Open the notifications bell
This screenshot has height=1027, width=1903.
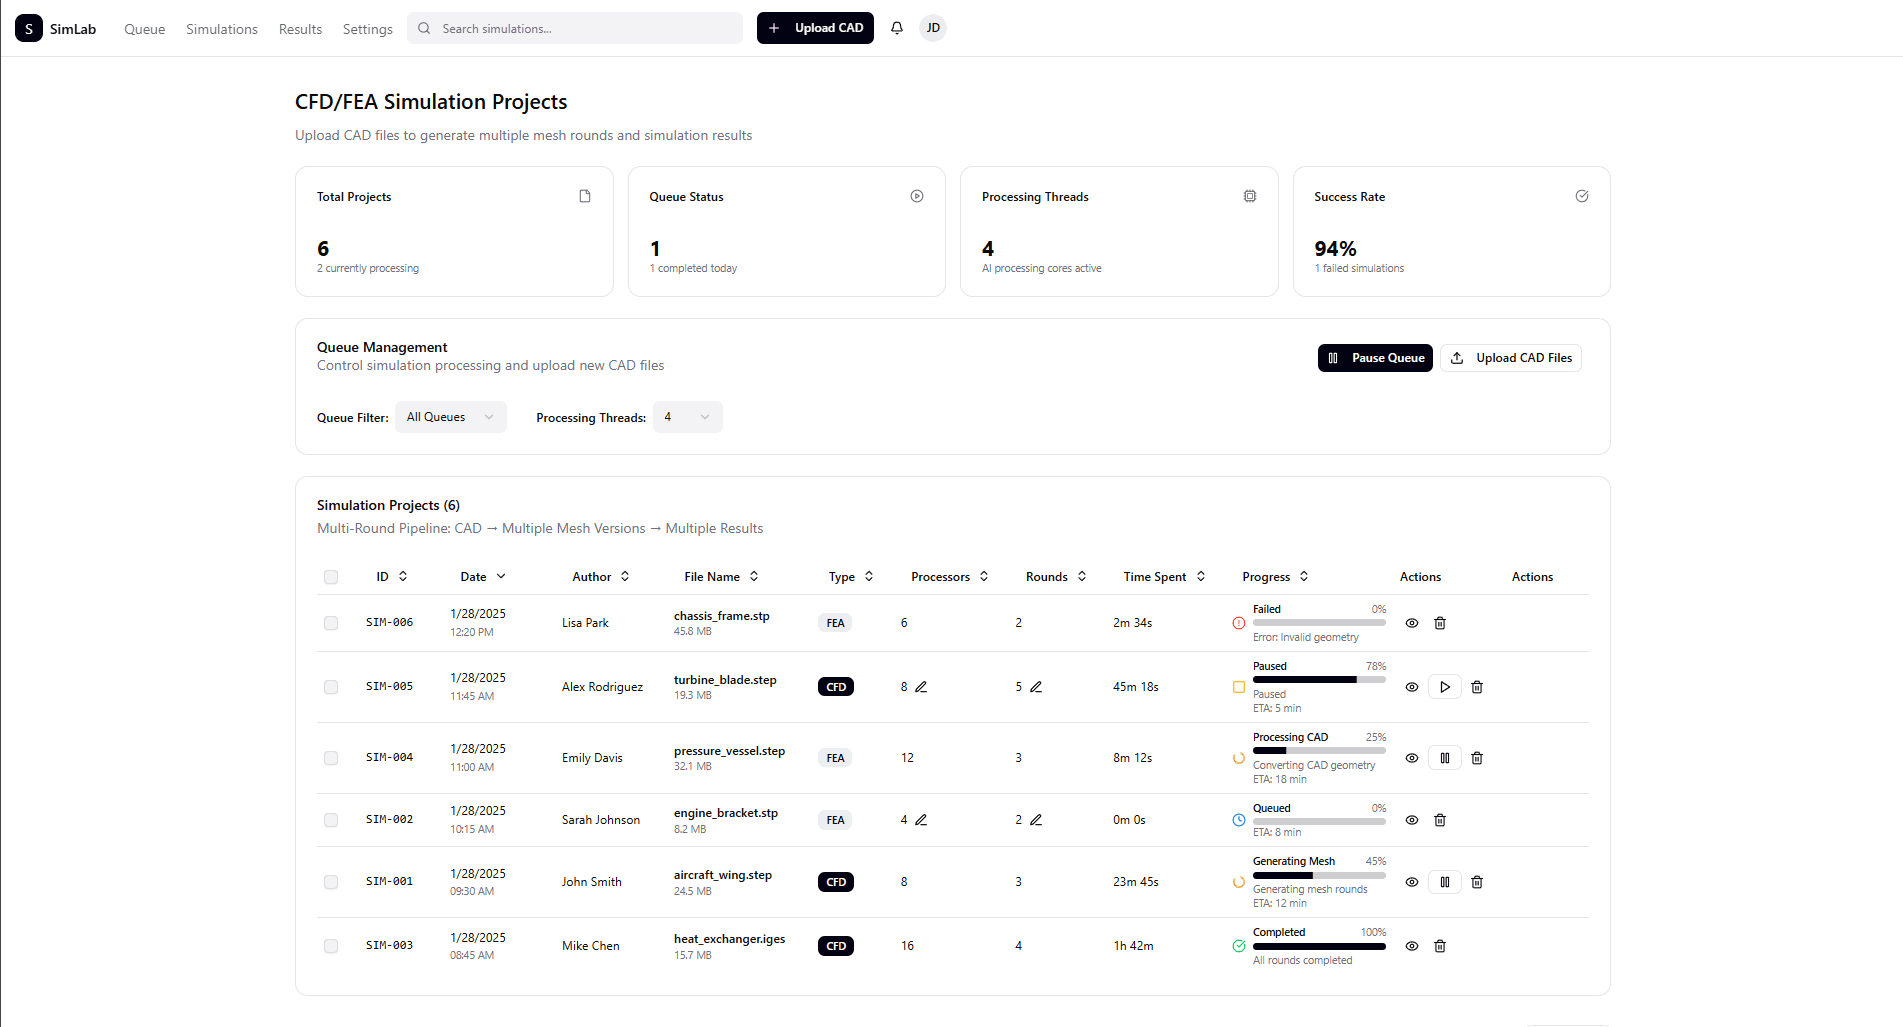pos(897,28)
